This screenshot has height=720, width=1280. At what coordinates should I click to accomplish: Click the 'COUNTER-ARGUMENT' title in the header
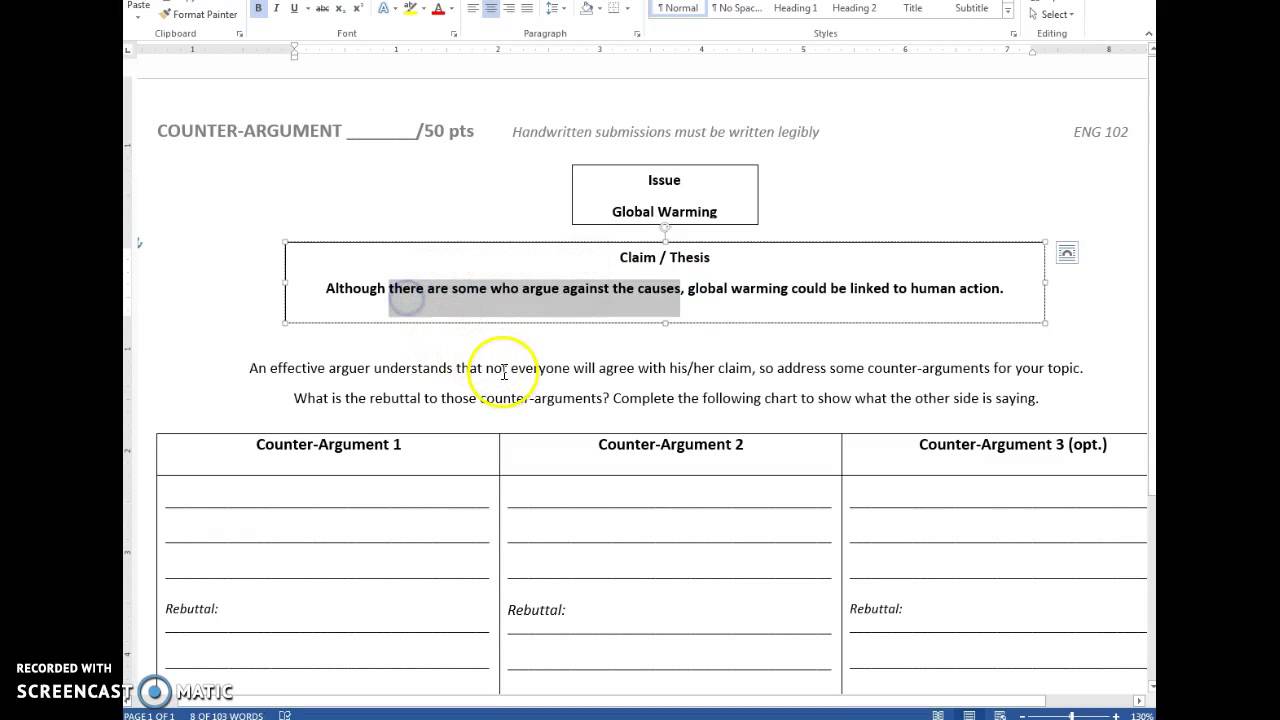tap(249, 131)
